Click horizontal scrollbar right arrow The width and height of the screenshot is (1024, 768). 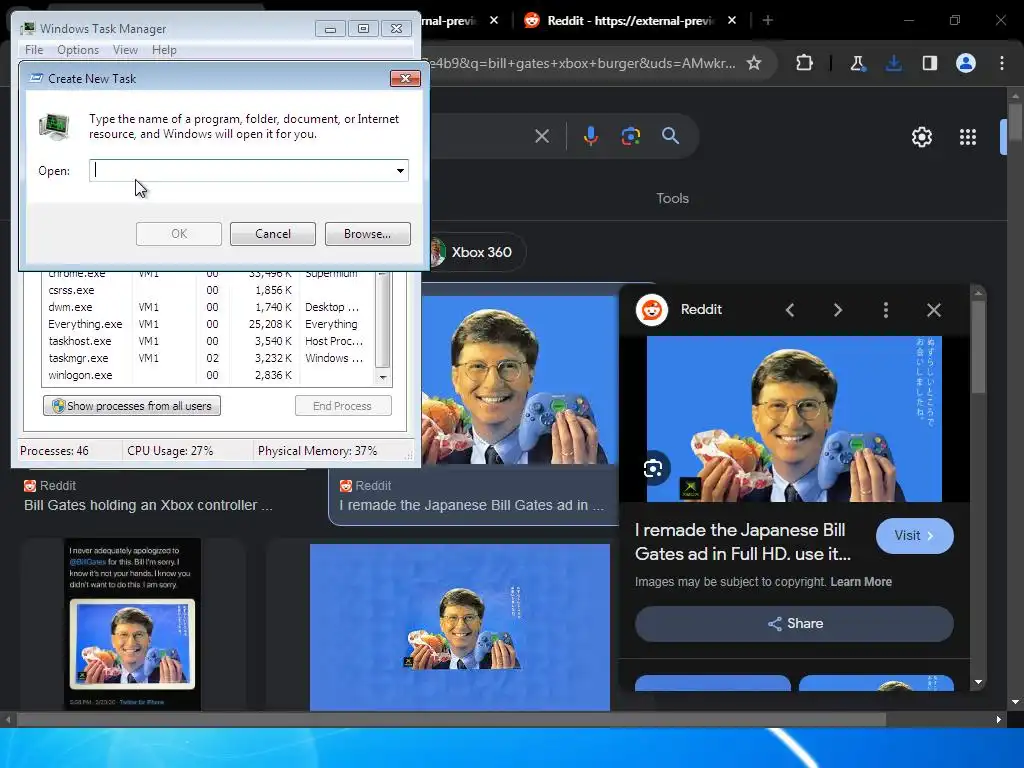pyautogui.click(x=999, y=719)
